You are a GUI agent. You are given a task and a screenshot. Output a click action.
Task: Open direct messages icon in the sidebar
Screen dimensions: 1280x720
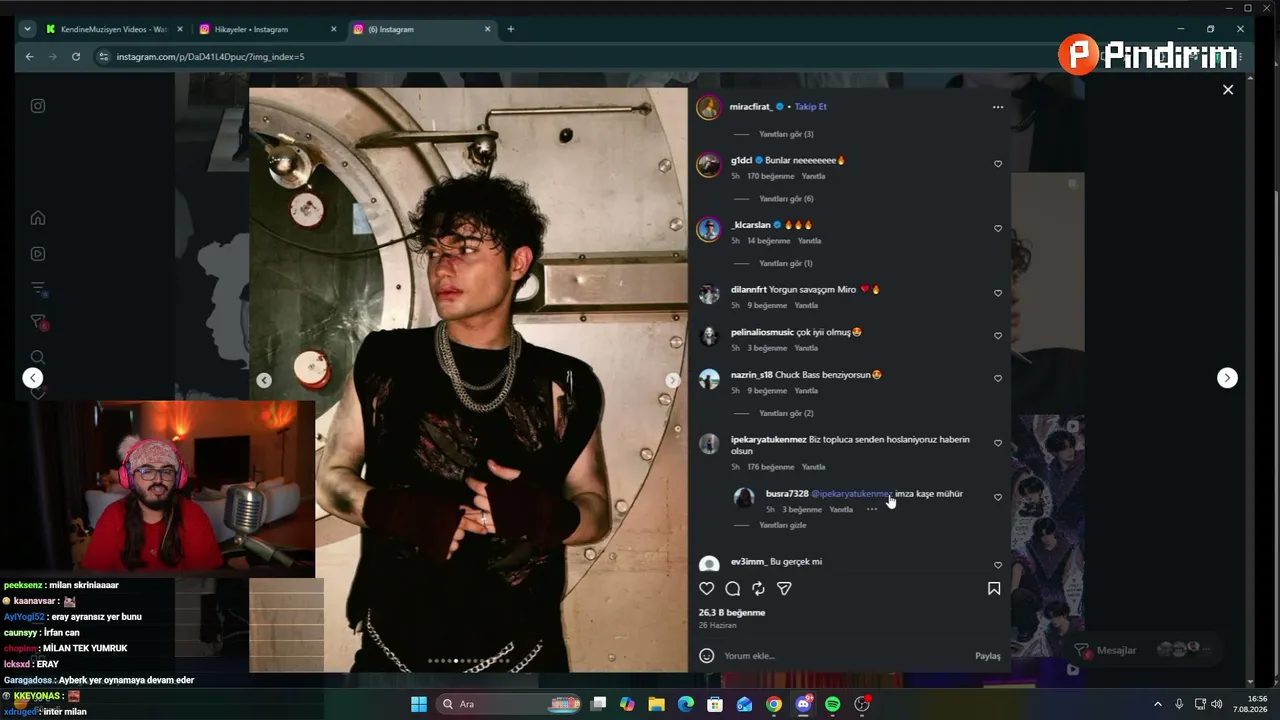[x=38, y=322]
